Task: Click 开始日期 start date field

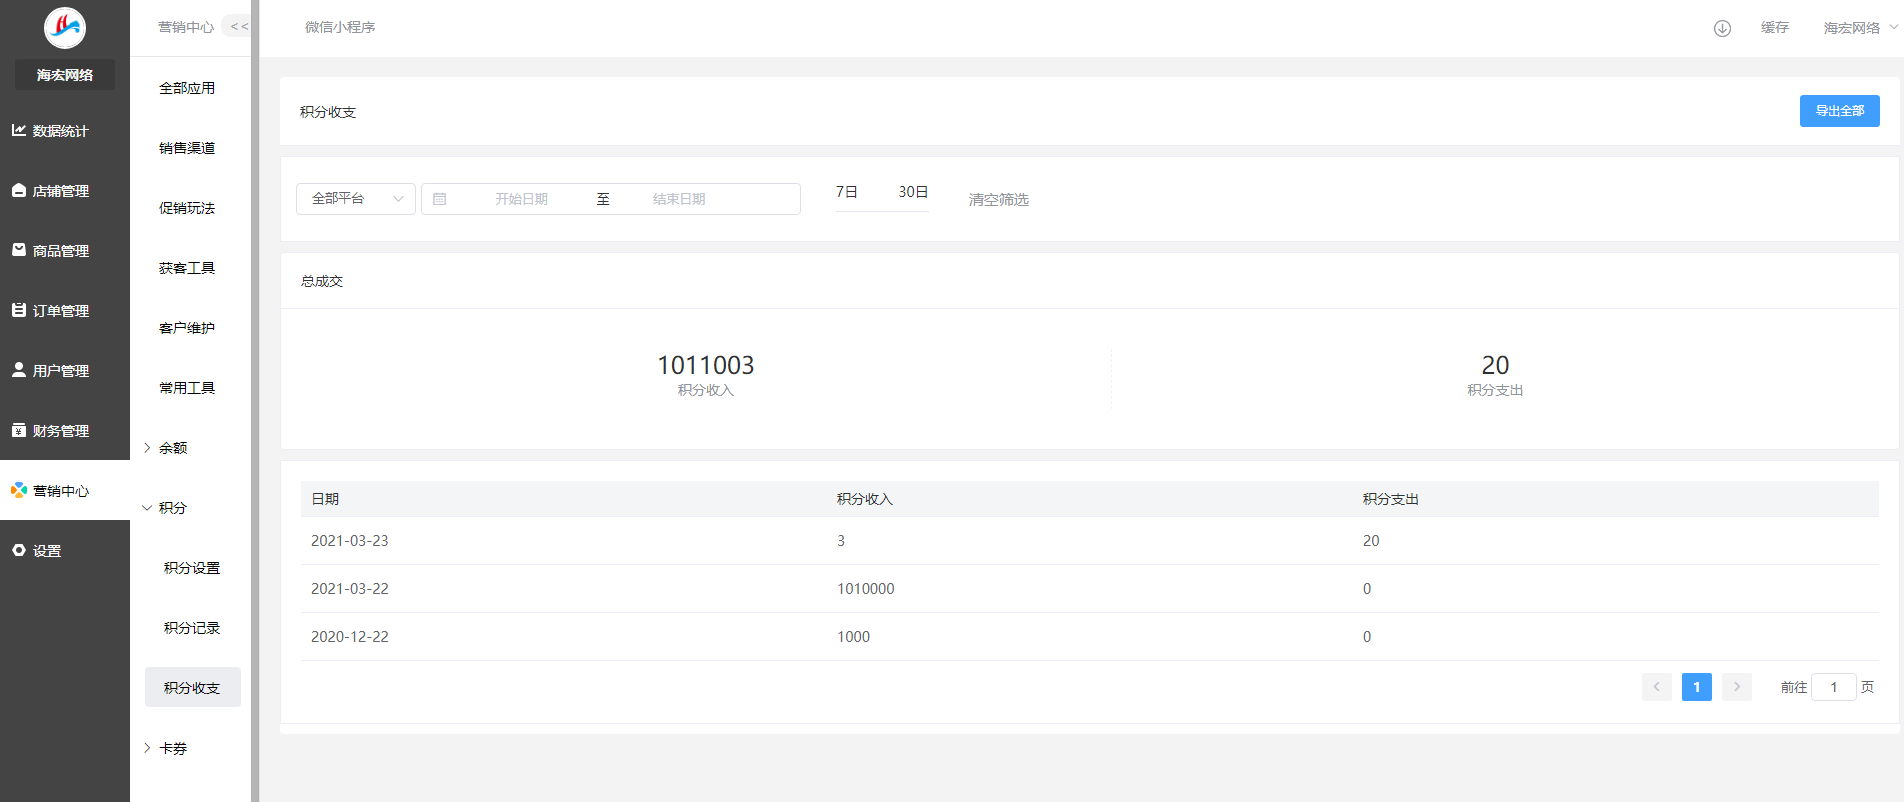Action: (x=521, y=199)
